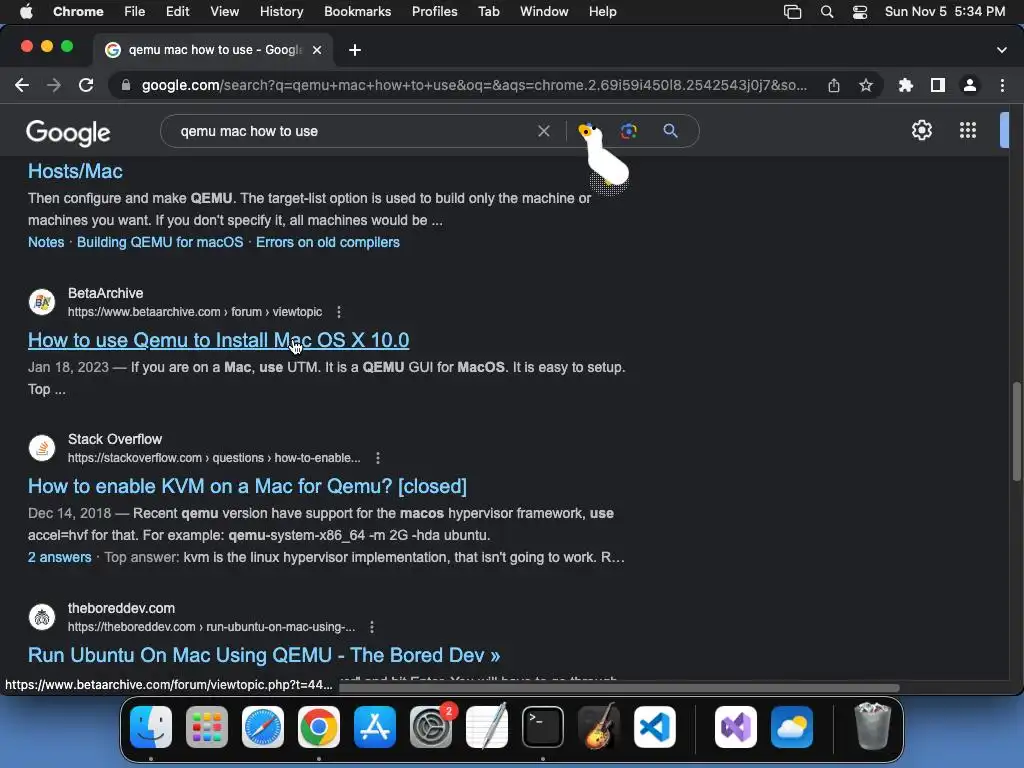The width and height of the screenshot is (1024, 768).
Task: Open System Settings from the Dock
Action: [x=431, y=727]
